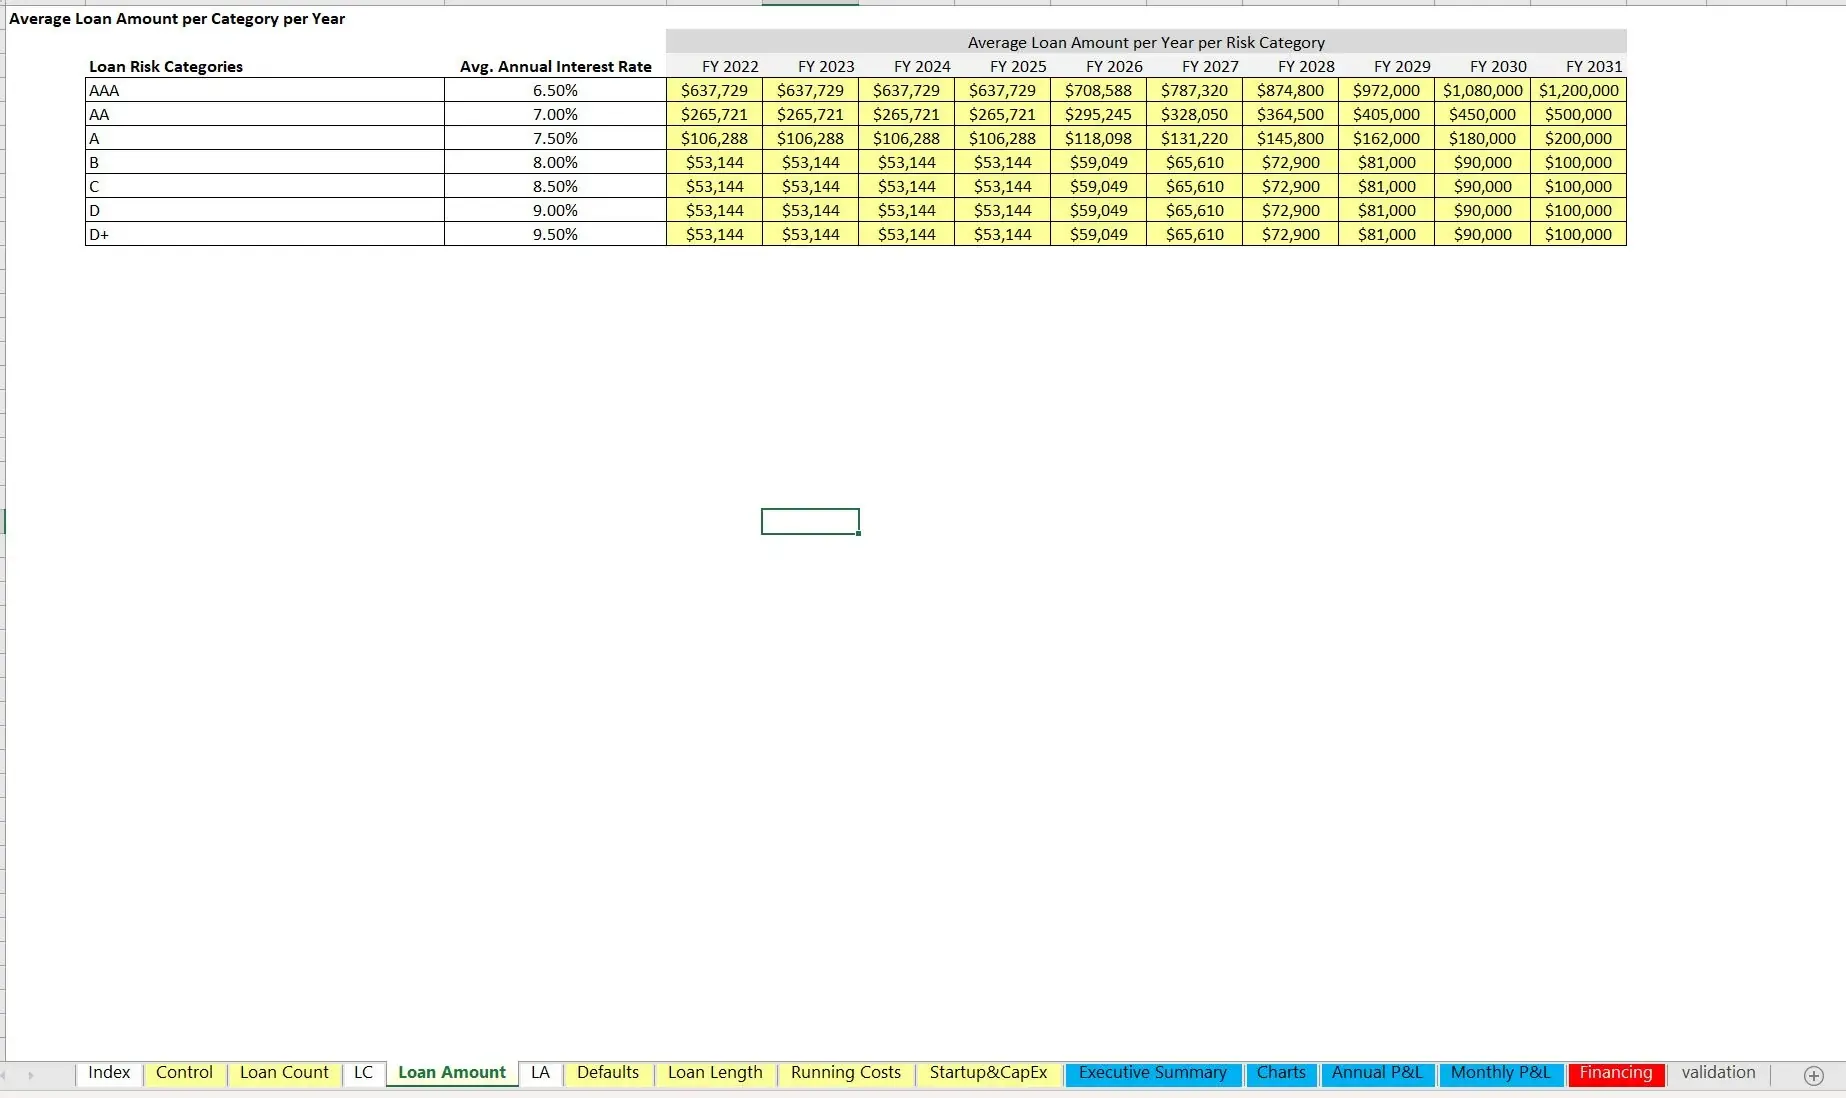This screenshot has width=1846, height=1098.
Task: Open the Defaults sheet tab
Action: 607,1073
